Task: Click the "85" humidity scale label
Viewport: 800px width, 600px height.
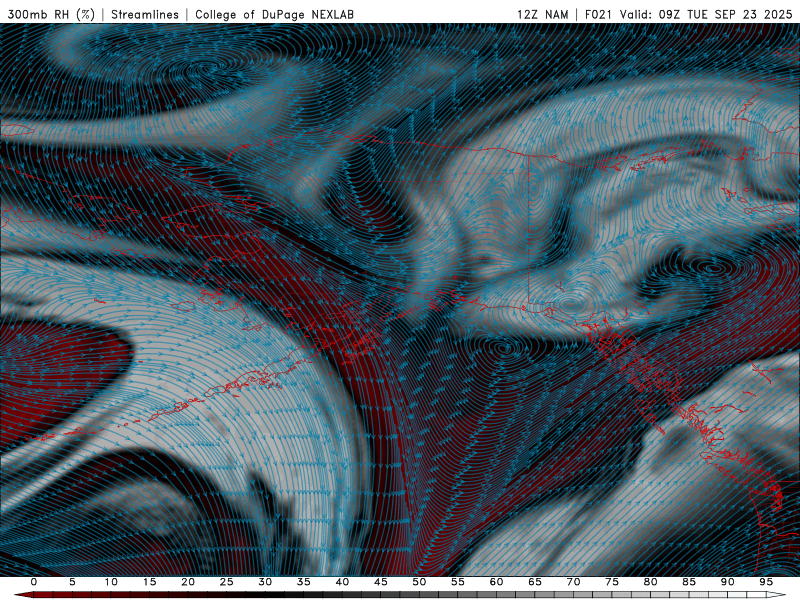Action: pyautogui.click(x=689, y=582)
